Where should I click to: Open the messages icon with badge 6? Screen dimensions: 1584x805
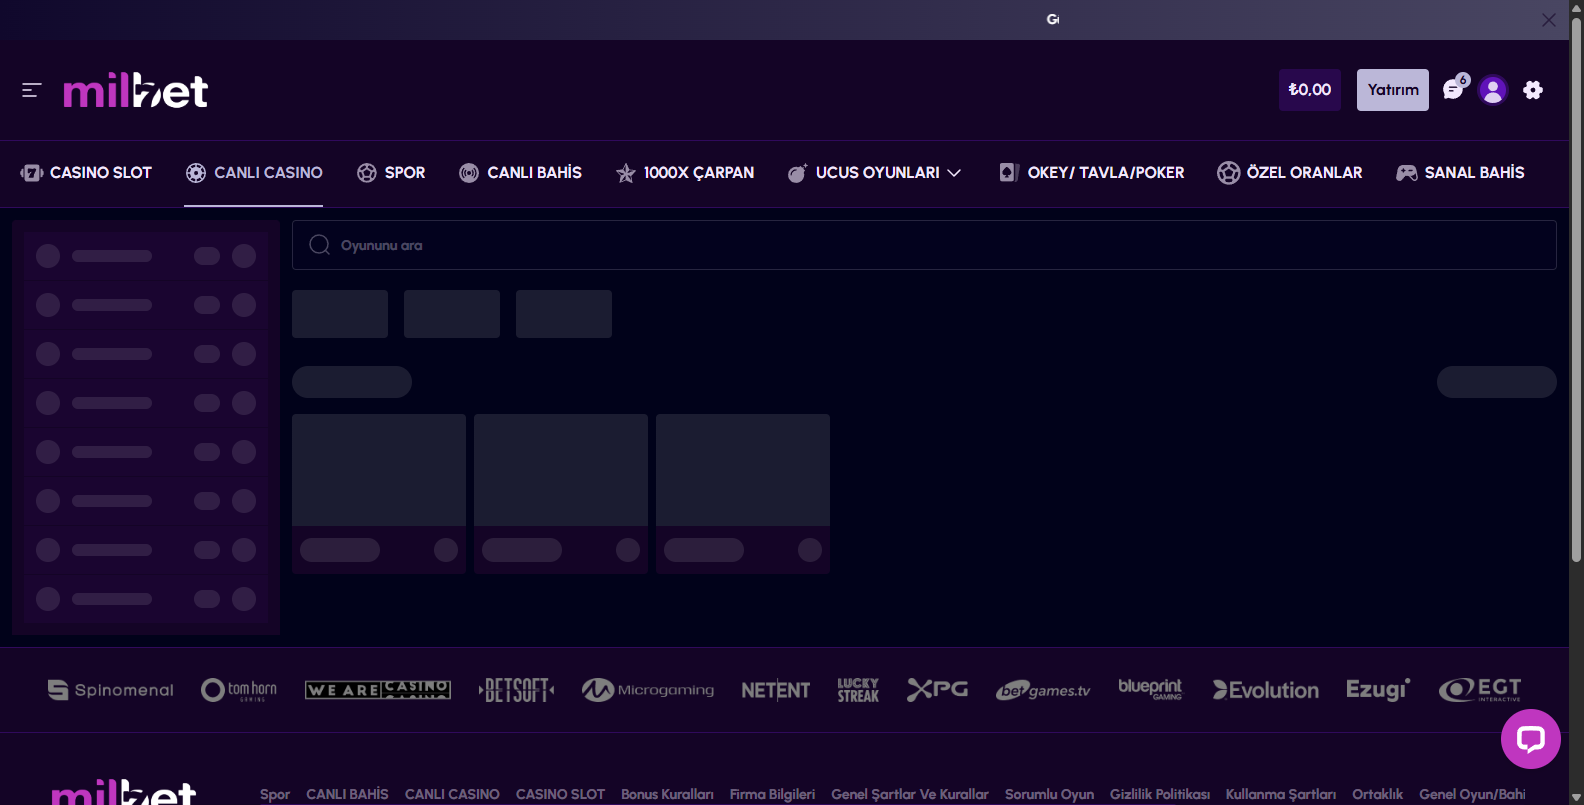1455,88
